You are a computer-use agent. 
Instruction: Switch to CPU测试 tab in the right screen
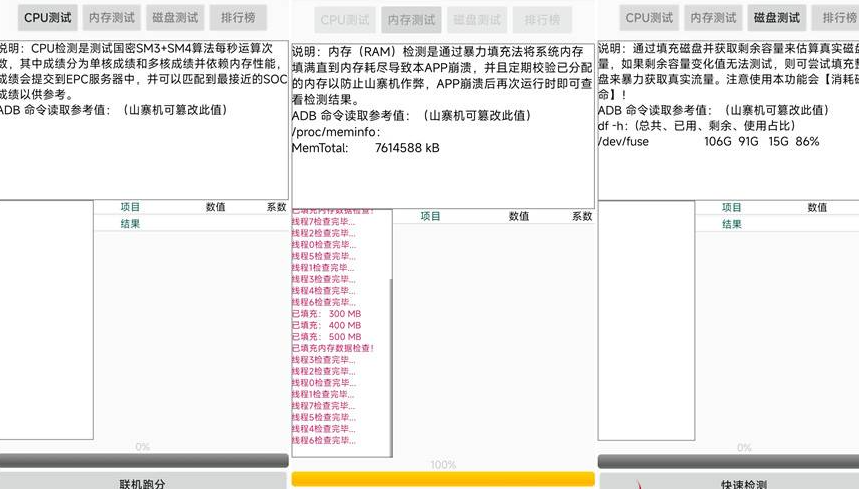click(x=649, y=18)
